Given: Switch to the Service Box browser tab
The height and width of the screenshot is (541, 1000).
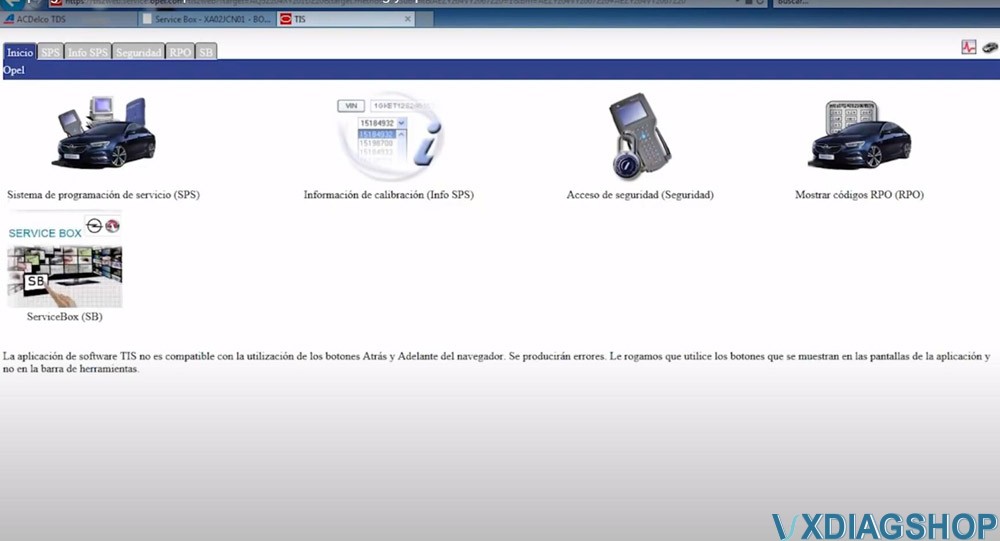Looking at the screenshot, I should coord(207,19).
